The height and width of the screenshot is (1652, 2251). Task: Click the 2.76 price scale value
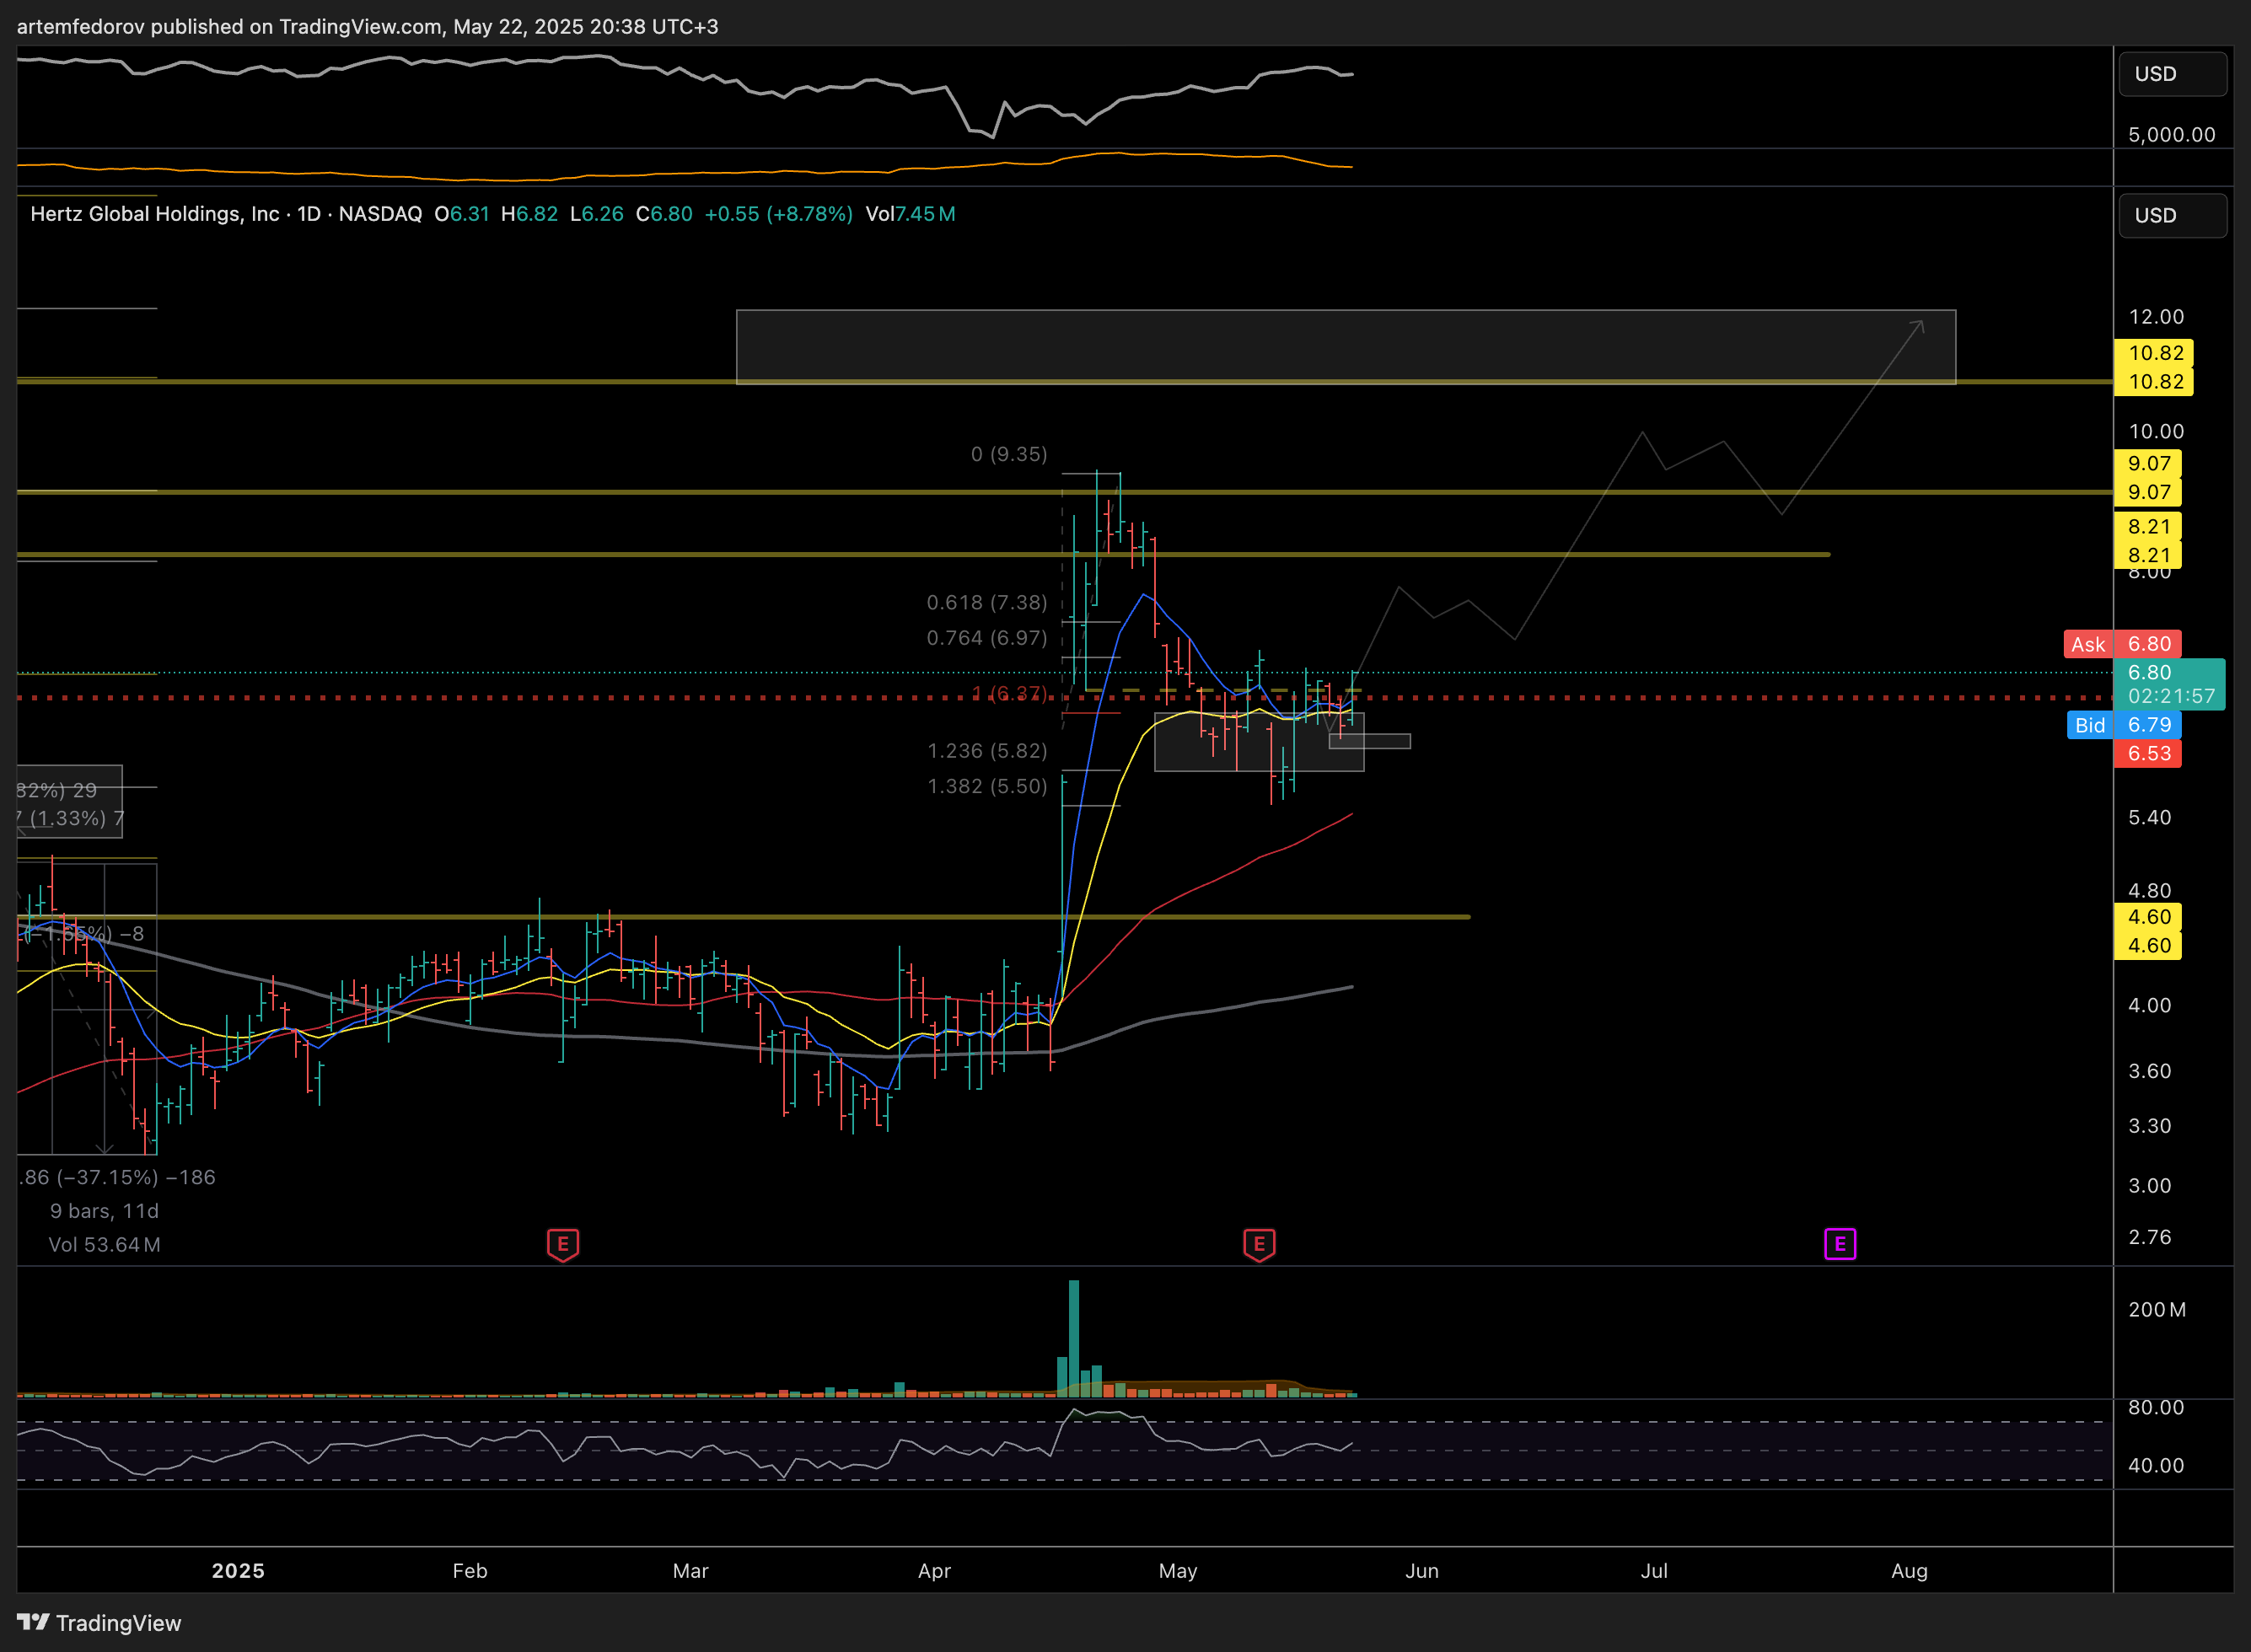coord(2149,1237)
